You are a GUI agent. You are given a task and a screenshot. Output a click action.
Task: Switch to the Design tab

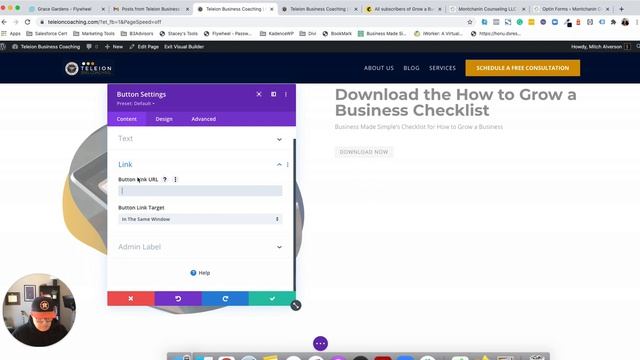[164, 119]
